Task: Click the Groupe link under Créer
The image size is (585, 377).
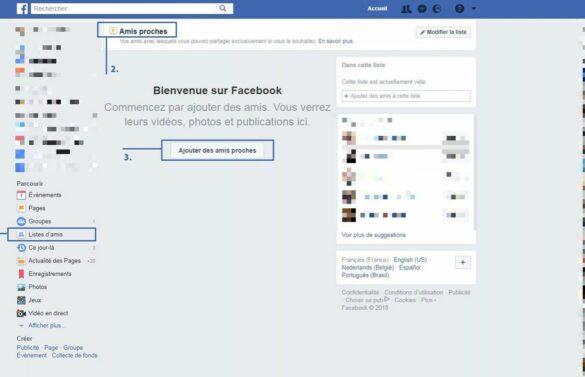Action: [x=73, y=348]
